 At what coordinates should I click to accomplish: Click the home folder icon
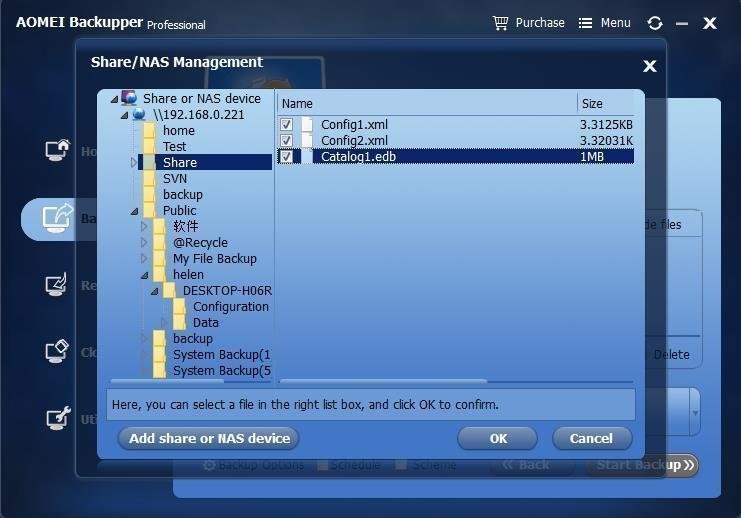pos(149,130)
